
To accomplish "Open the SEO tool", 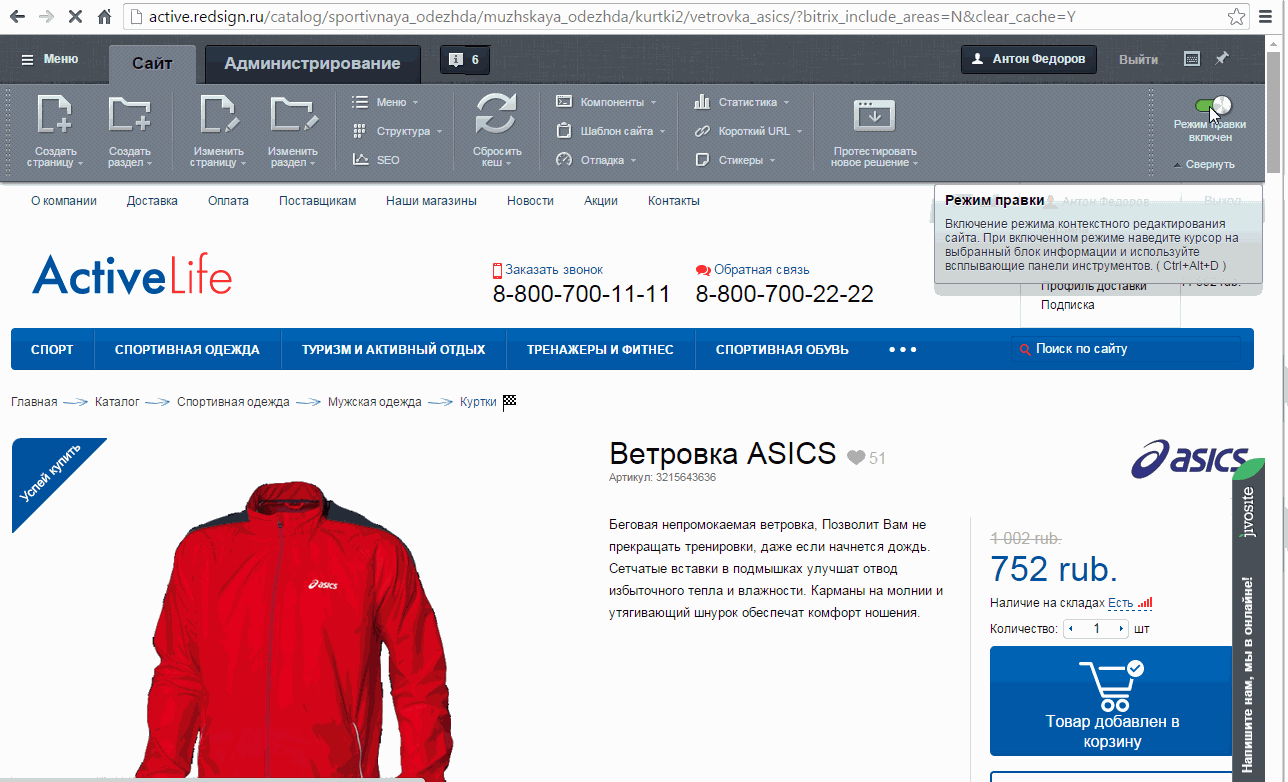I will click(x=376, y=160).
